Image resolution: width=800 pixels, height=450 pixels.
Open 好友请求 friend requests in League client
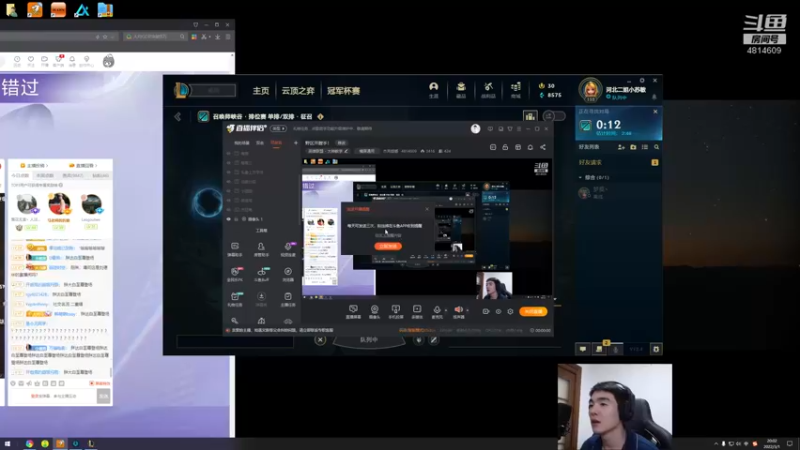(x=590, y=162)
